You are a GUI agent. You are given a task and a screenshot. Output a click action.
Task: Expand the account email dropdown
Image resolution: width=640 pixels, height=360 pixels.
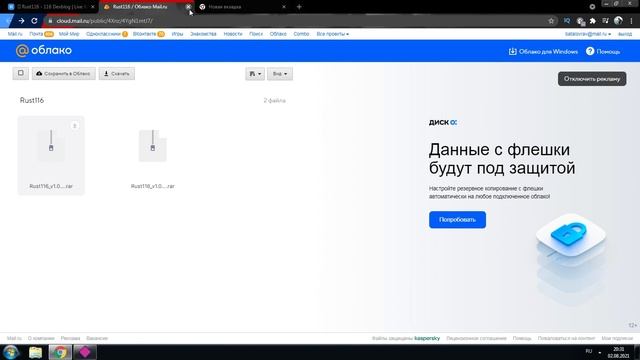(588, 34)
